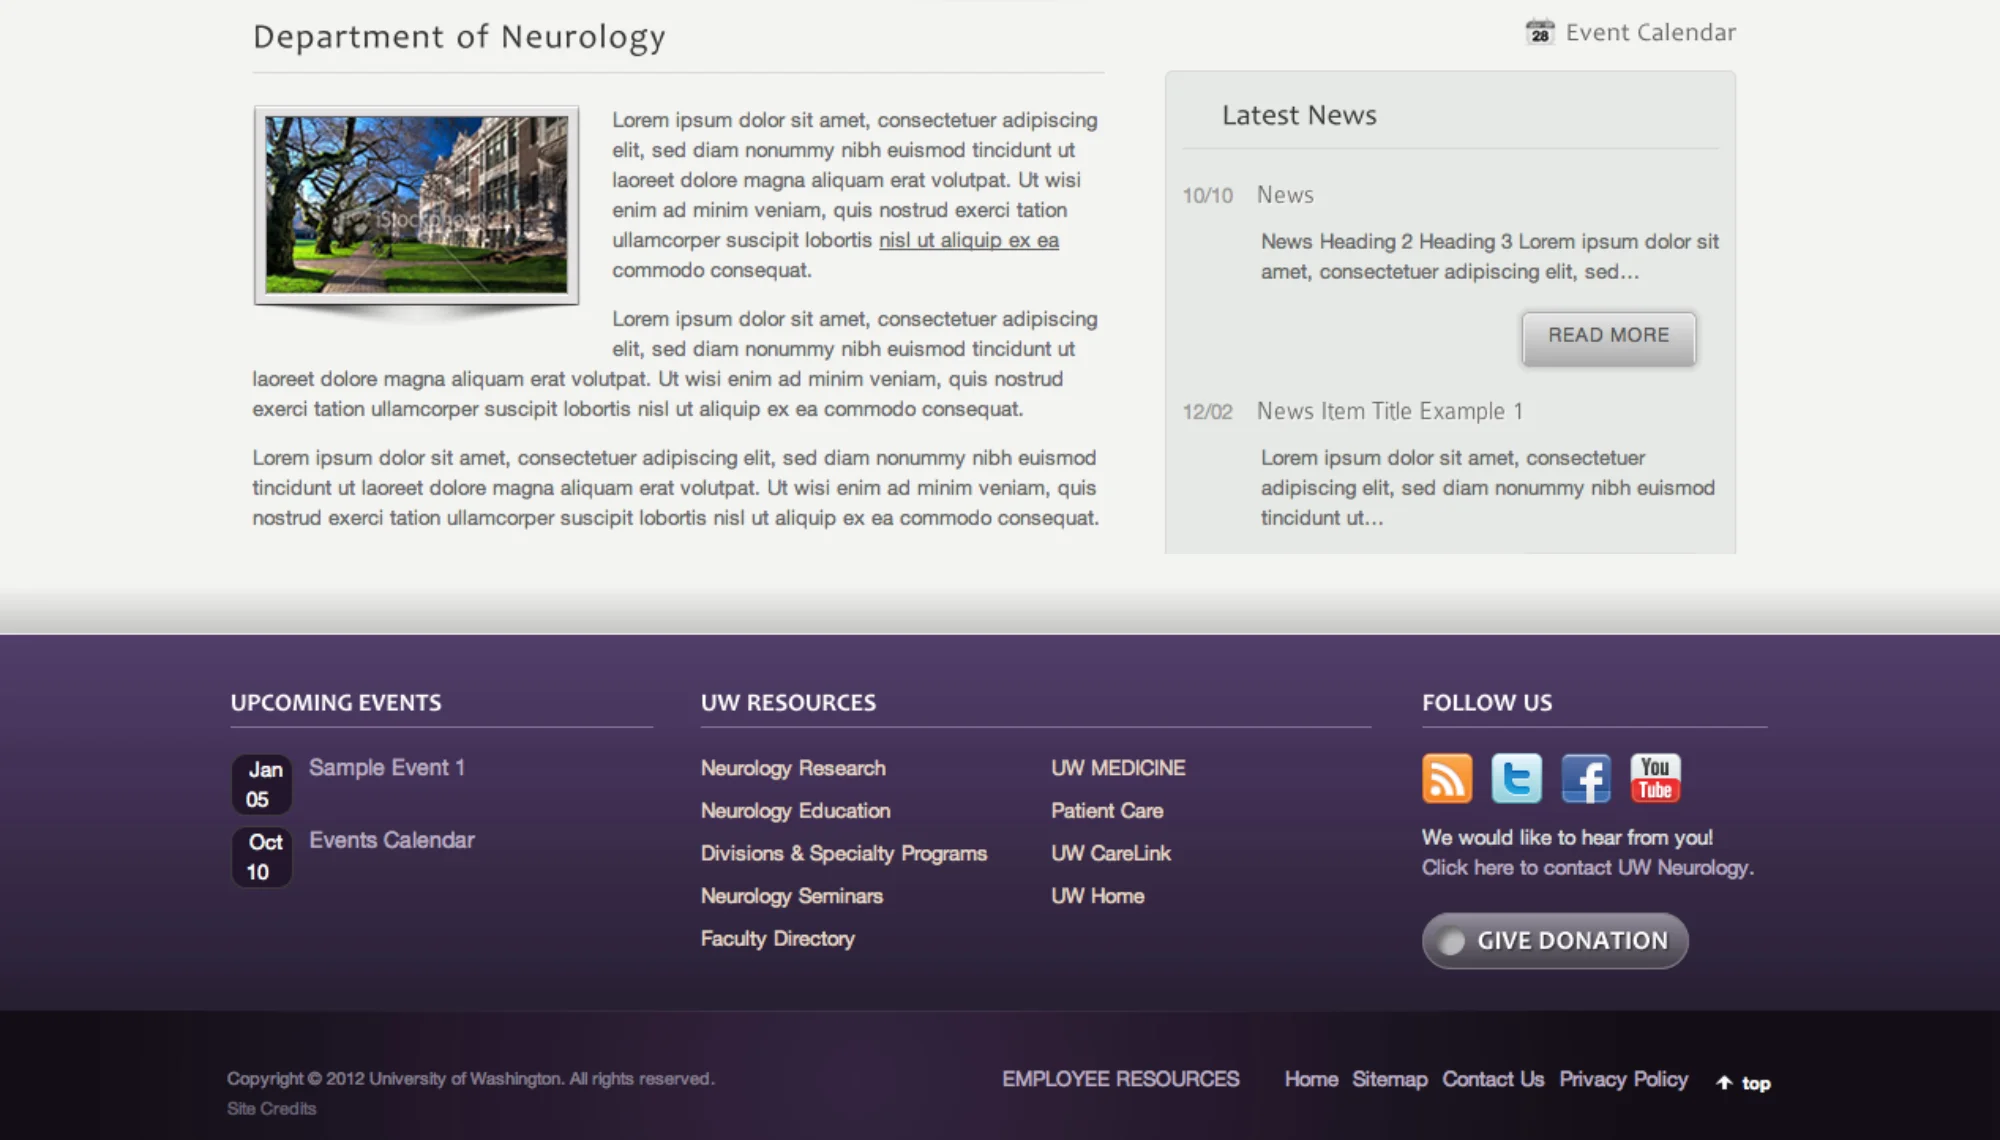Click the UPCOMING EVENTS heading
2000x1140 pixels.
pos(336,703)
